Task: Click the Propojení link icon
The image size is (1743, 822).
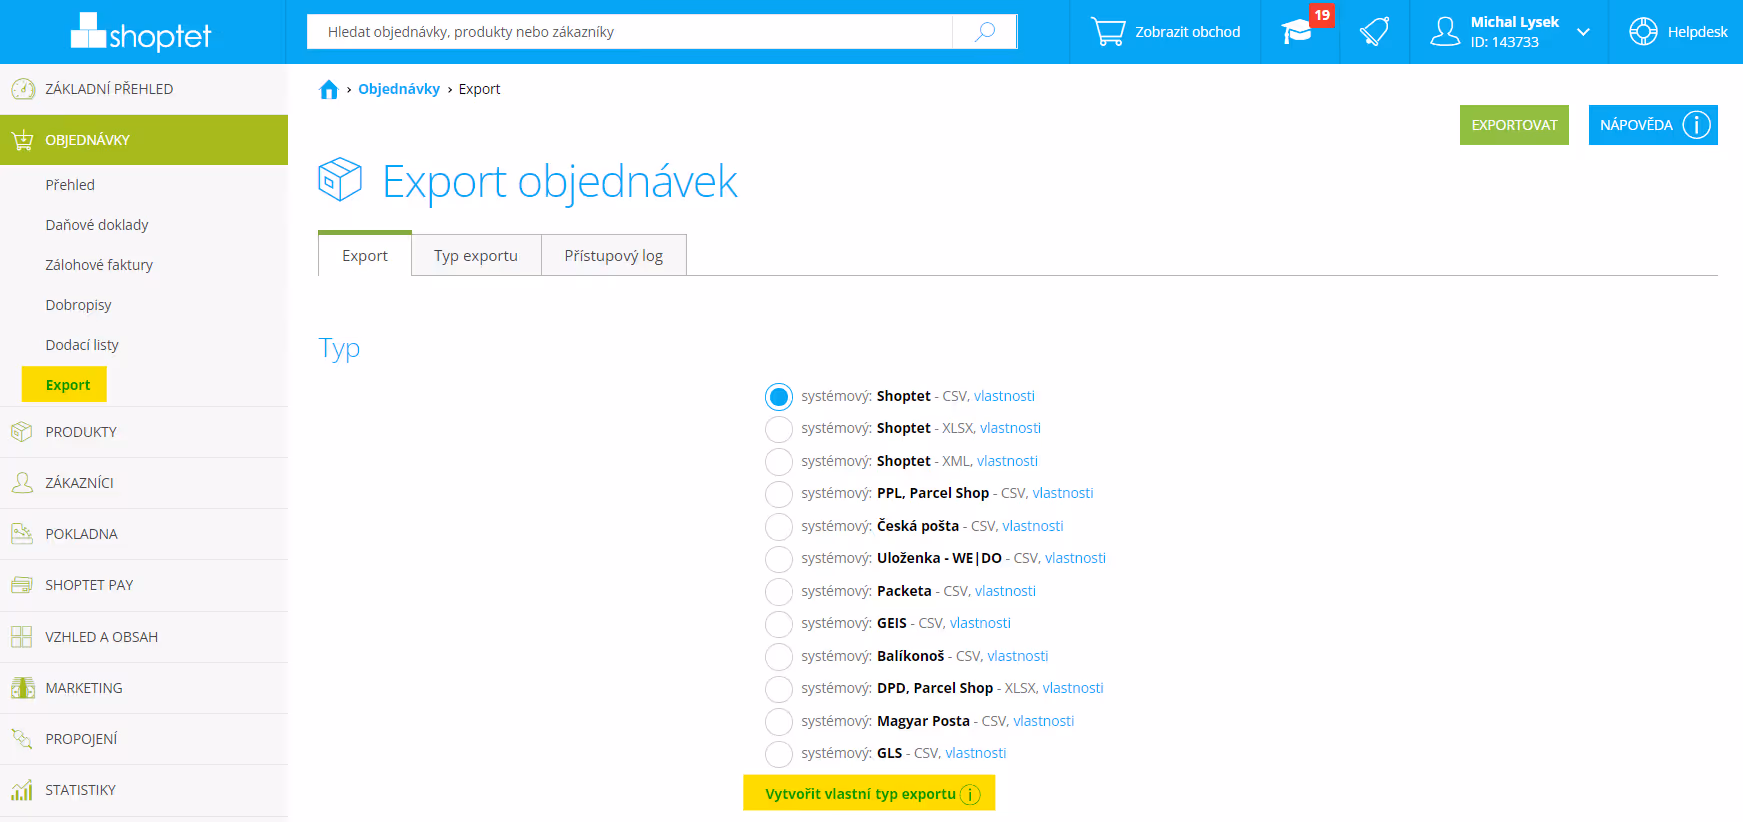Action: pos(22,739)
